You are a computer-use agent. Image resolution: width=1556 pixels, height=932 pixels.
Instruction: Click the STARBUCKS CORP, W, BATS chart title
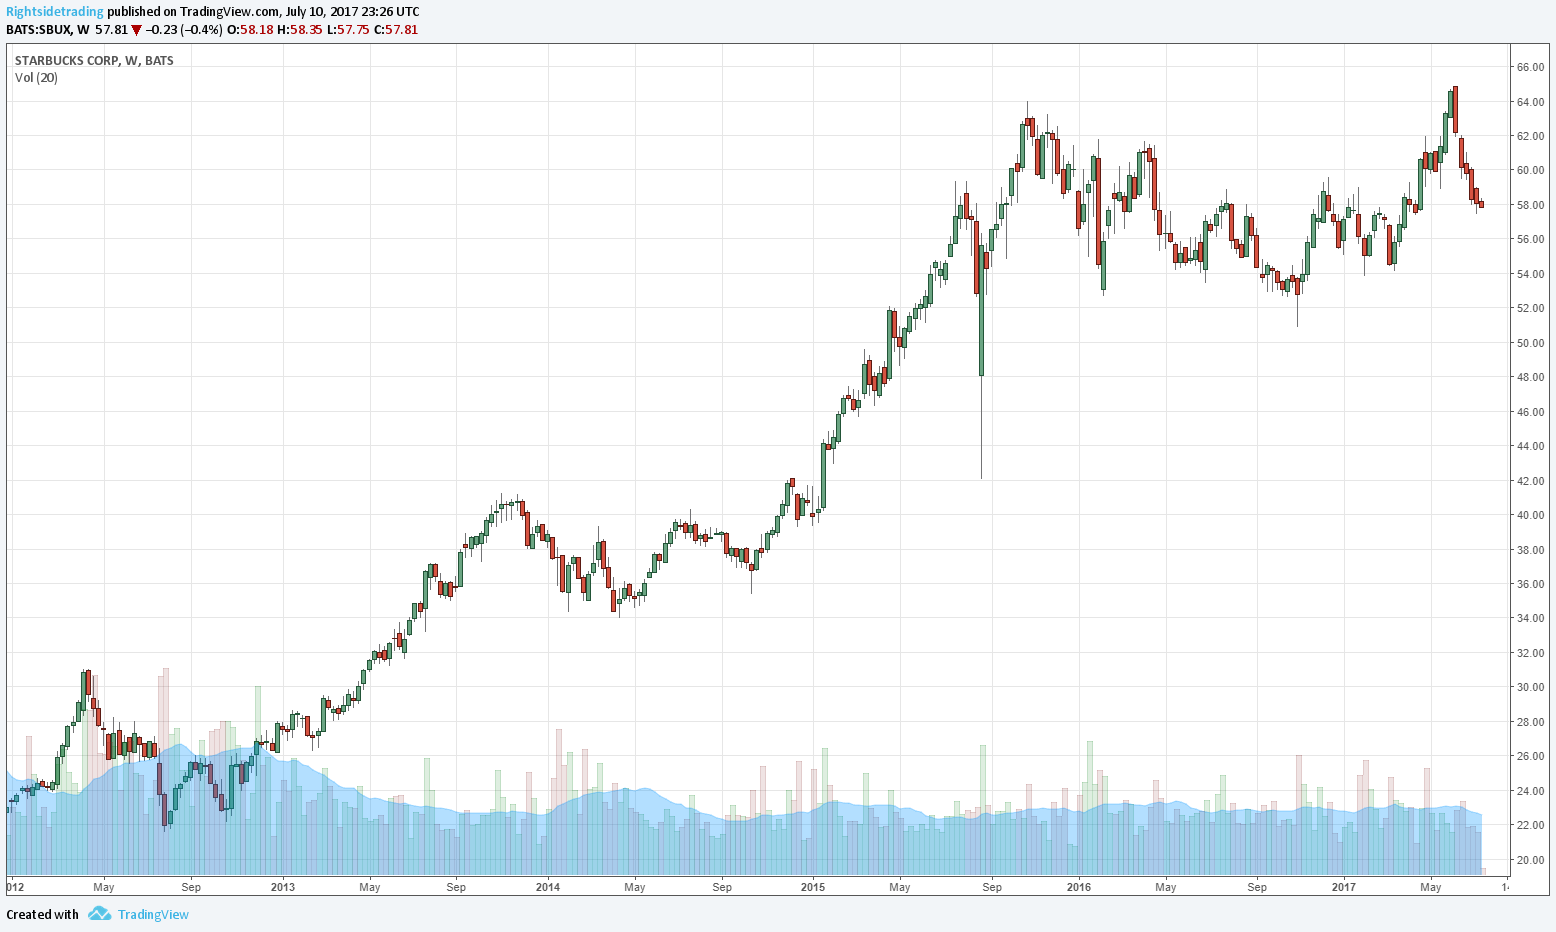pyautogui.click(x=94, y=60)
